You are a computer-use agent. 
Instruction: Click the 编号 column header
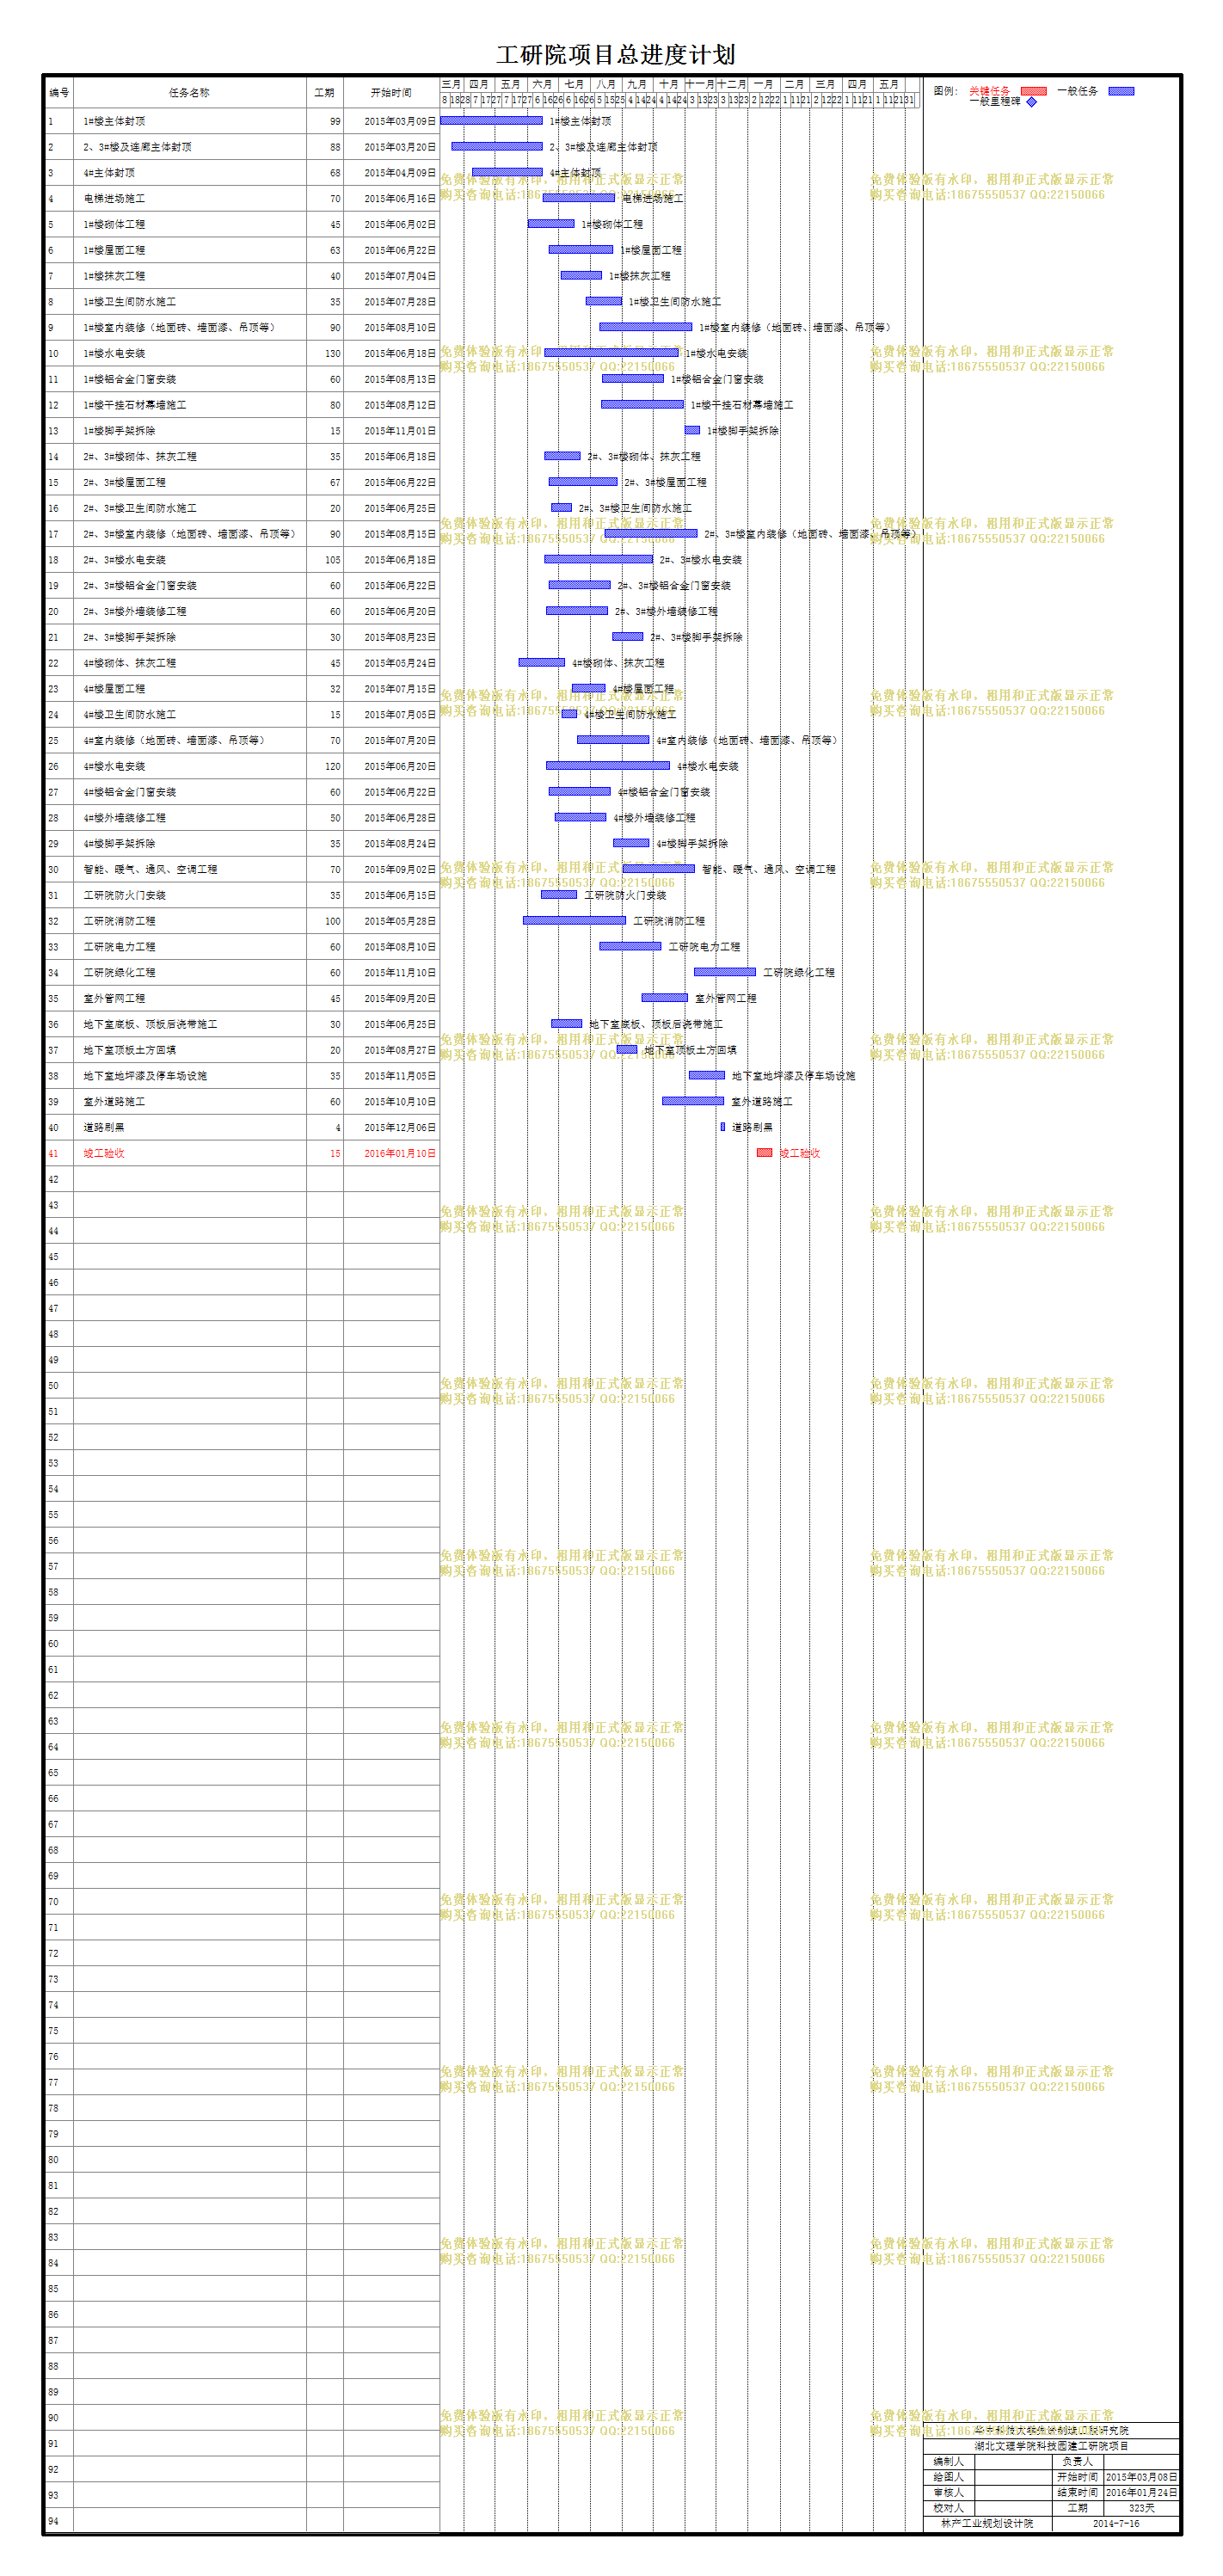[59, 93]
